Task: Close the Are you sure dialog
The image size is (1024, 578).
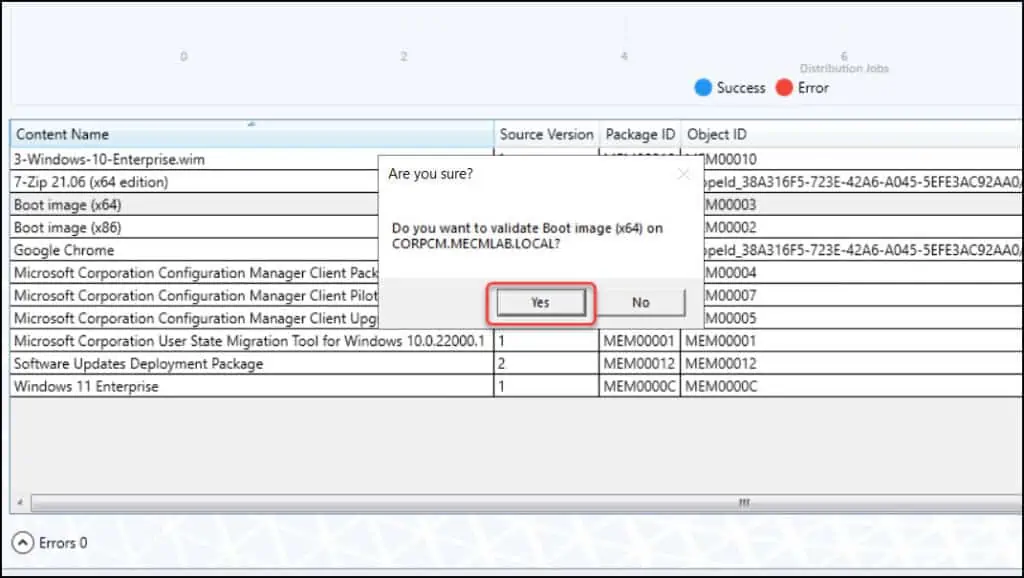Action: 683,174
